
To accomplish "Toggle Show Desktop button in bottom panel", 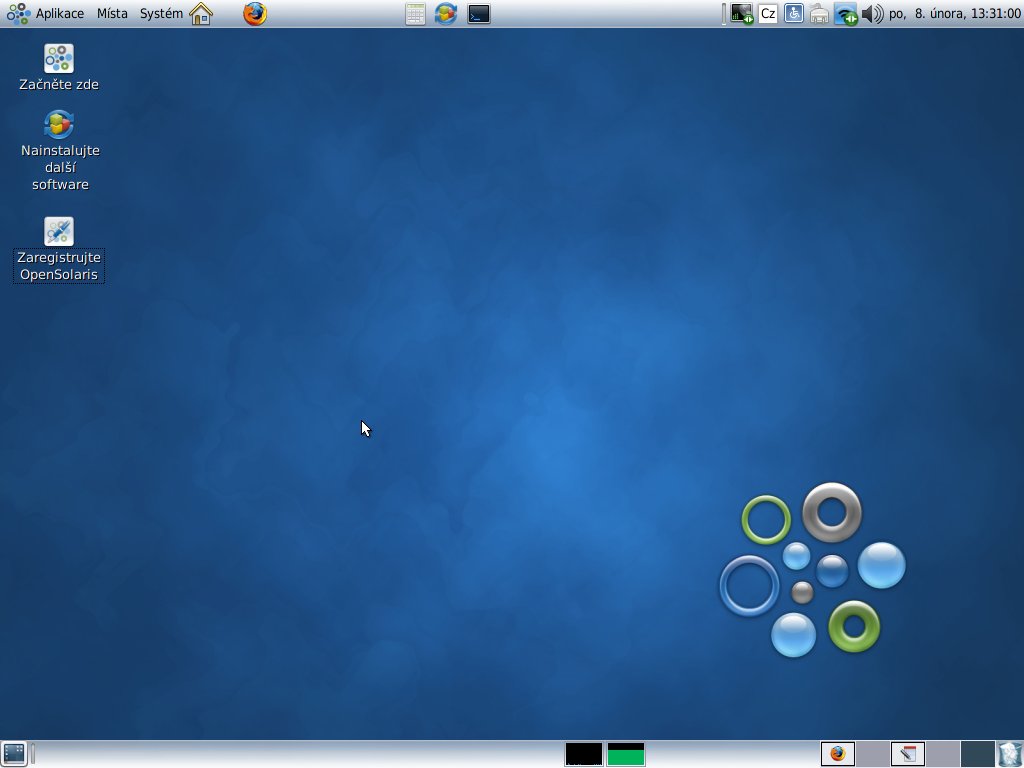I will point(14,753).
